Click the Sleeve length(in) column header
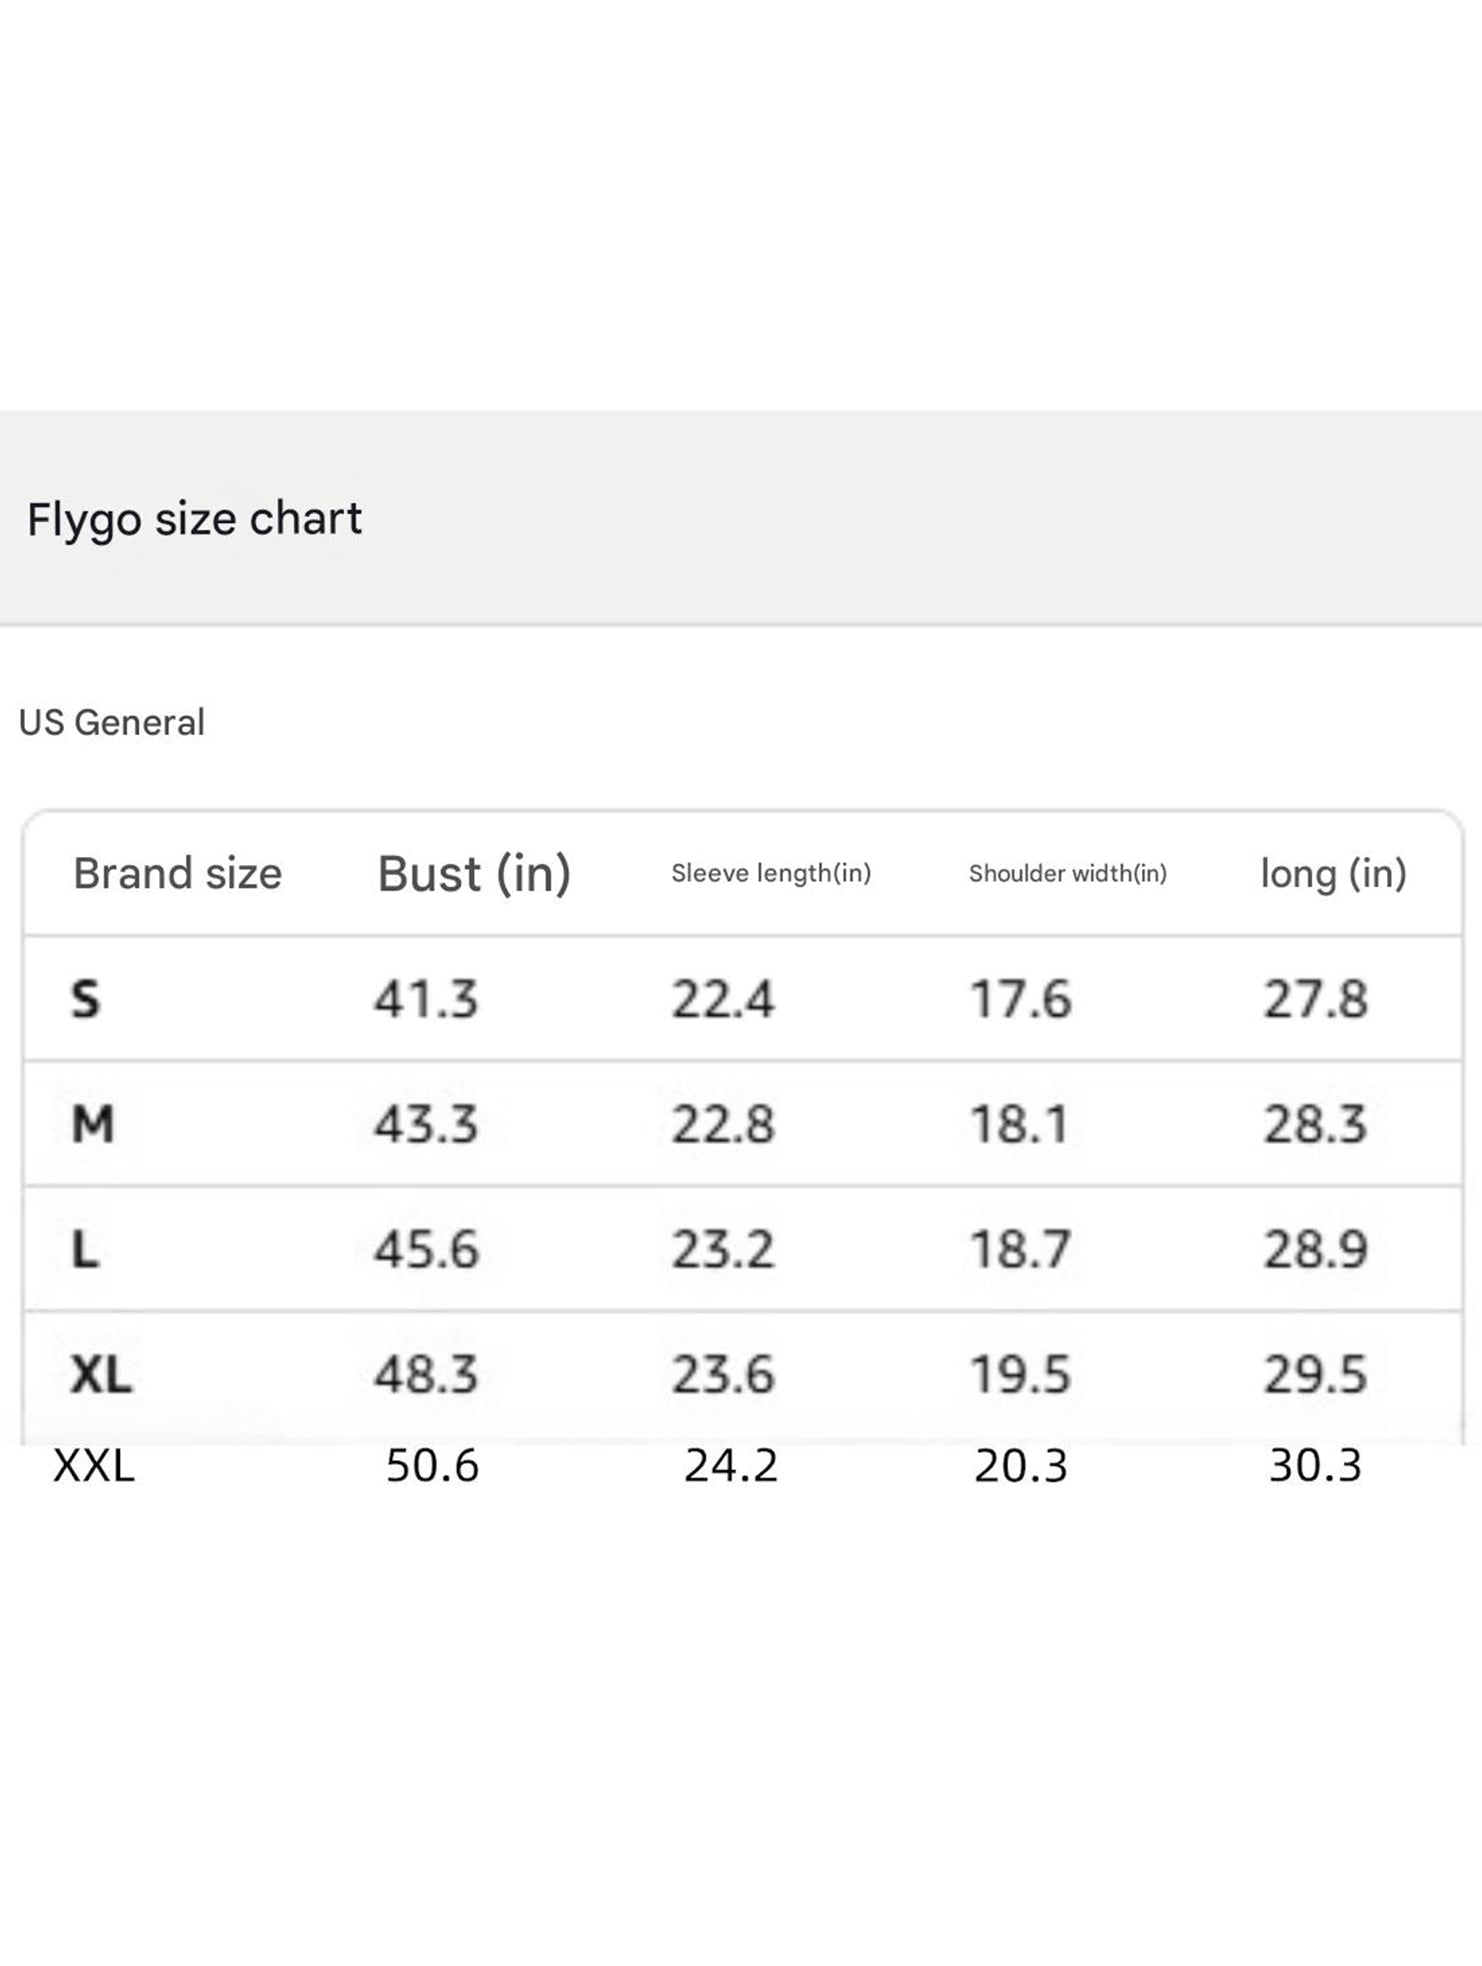Screen dimensions: 1482x1966 771,873
